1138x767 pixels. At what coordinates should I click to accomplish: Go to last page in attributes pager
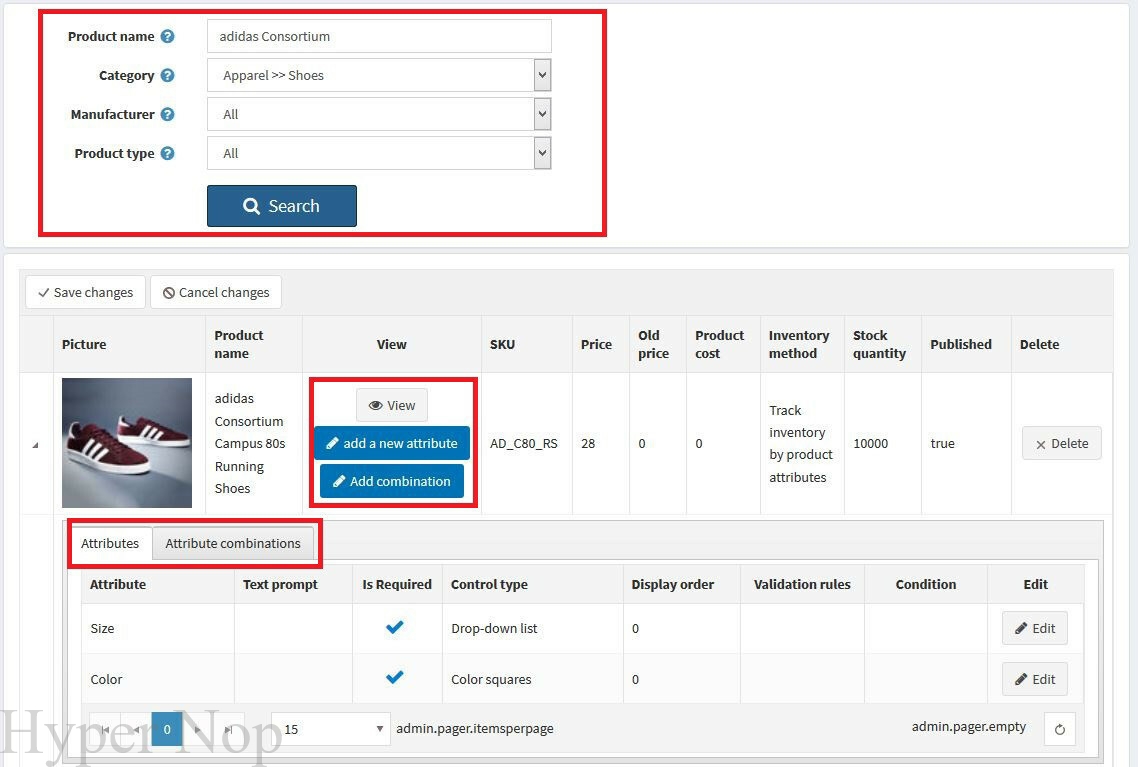tap(229, 729)
